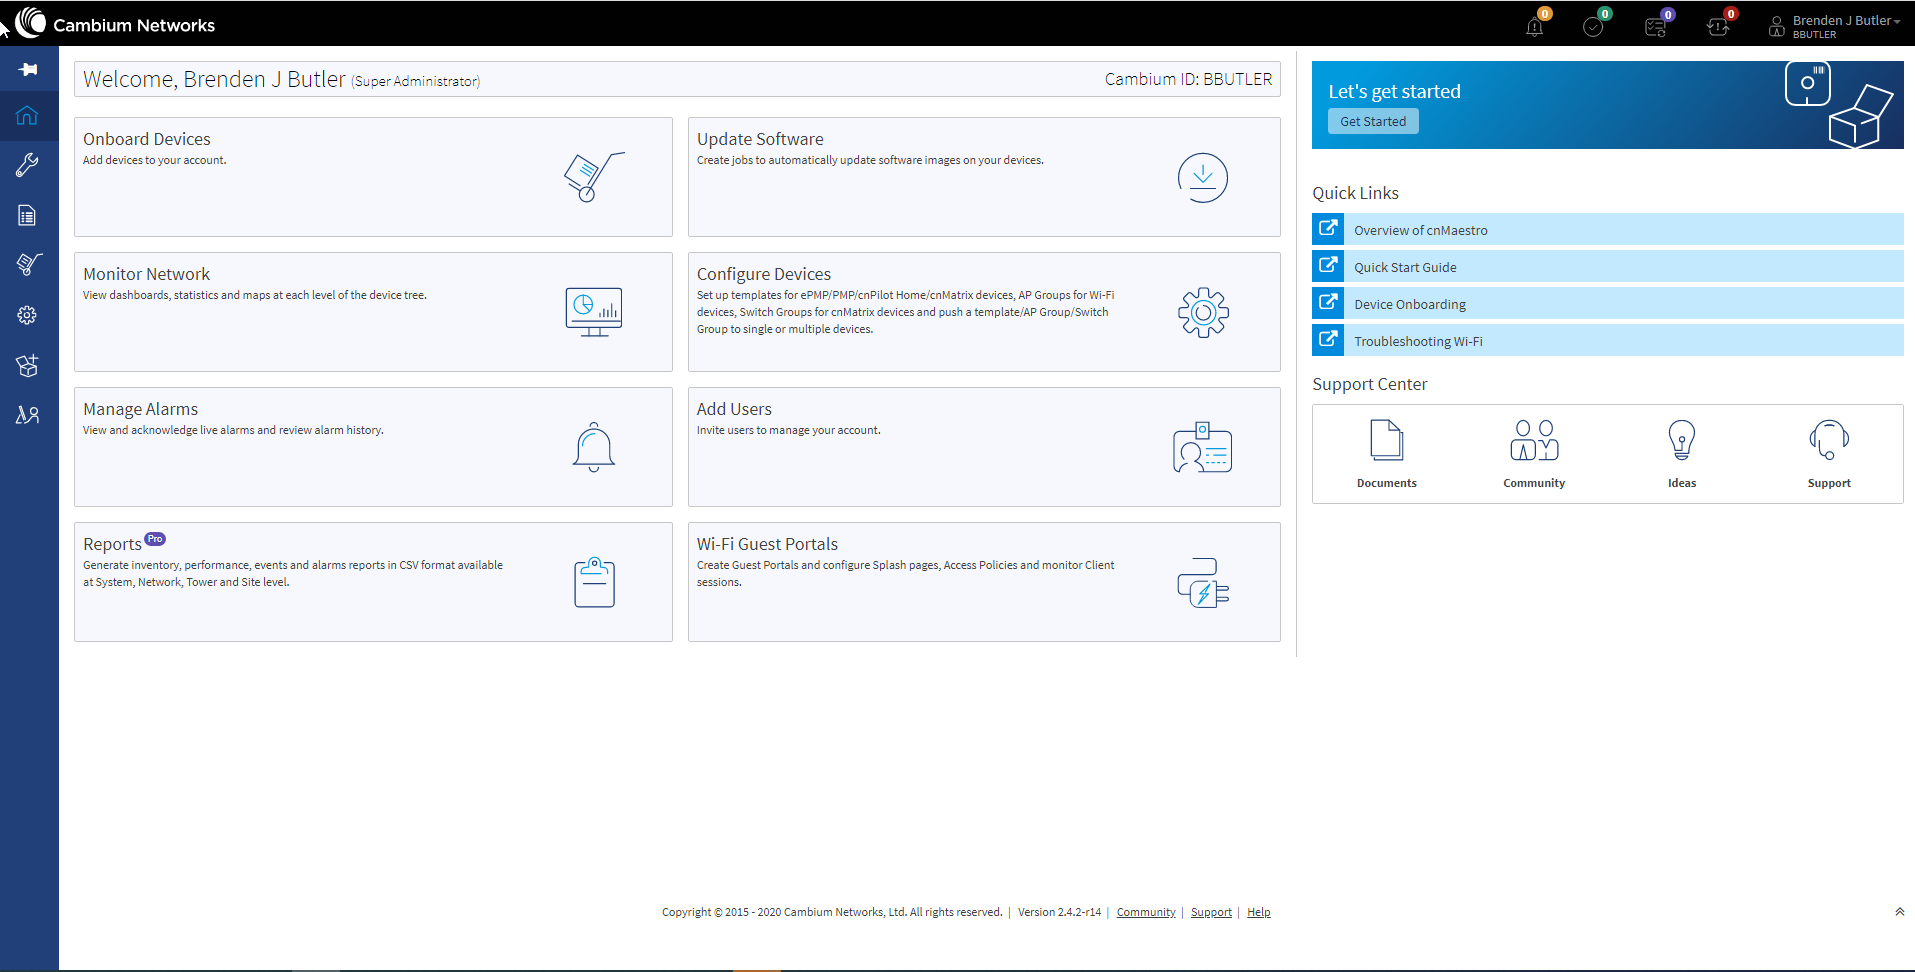
Task: Open the alarm bell notifications icon
Action: 1535,26
